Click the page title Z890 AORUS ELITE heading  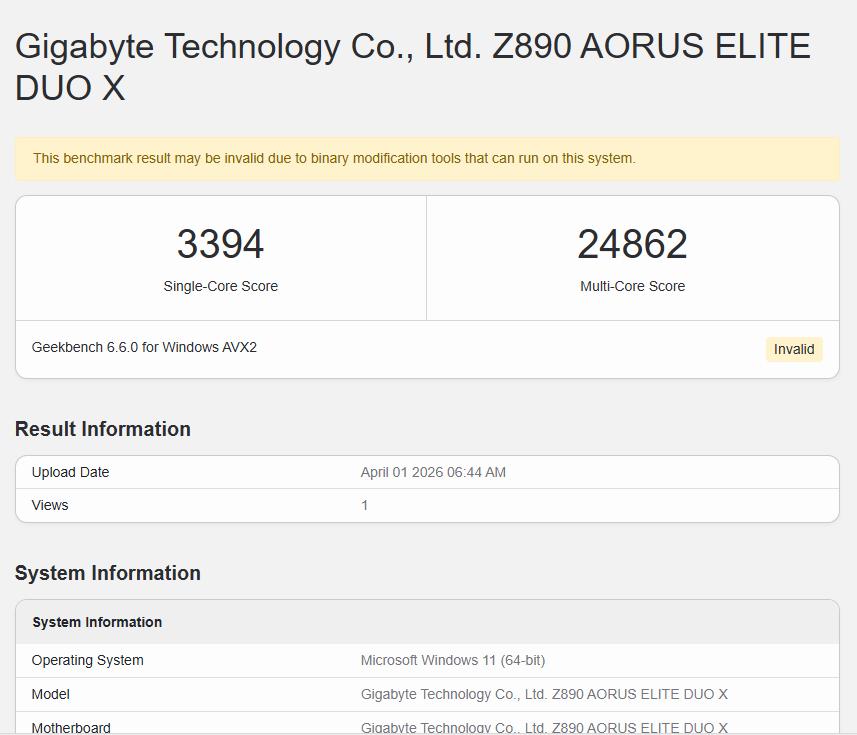[412, 66]
